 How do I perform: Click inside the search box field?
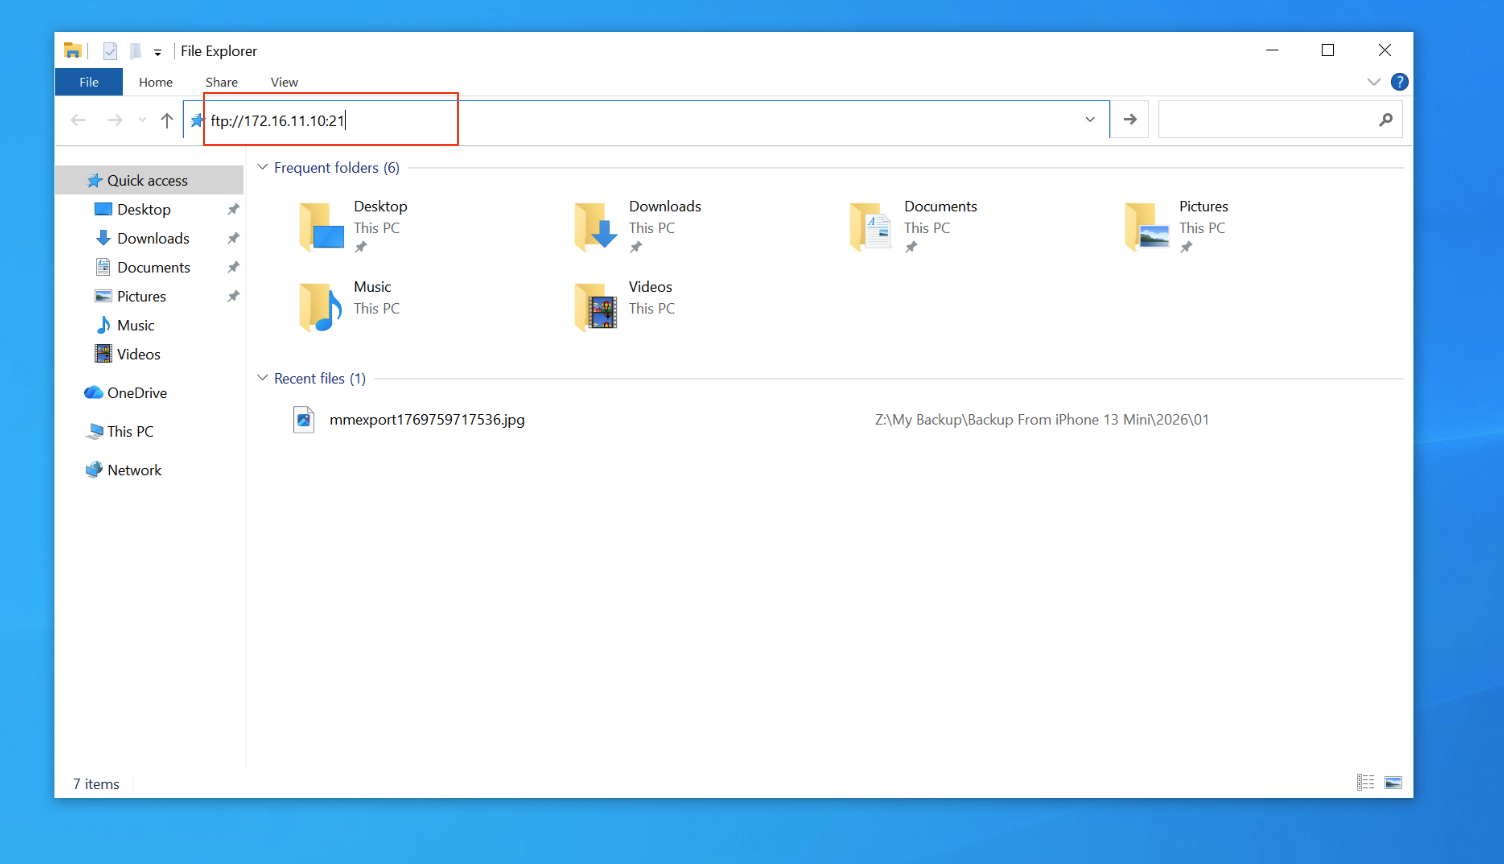click(1266, 120)
